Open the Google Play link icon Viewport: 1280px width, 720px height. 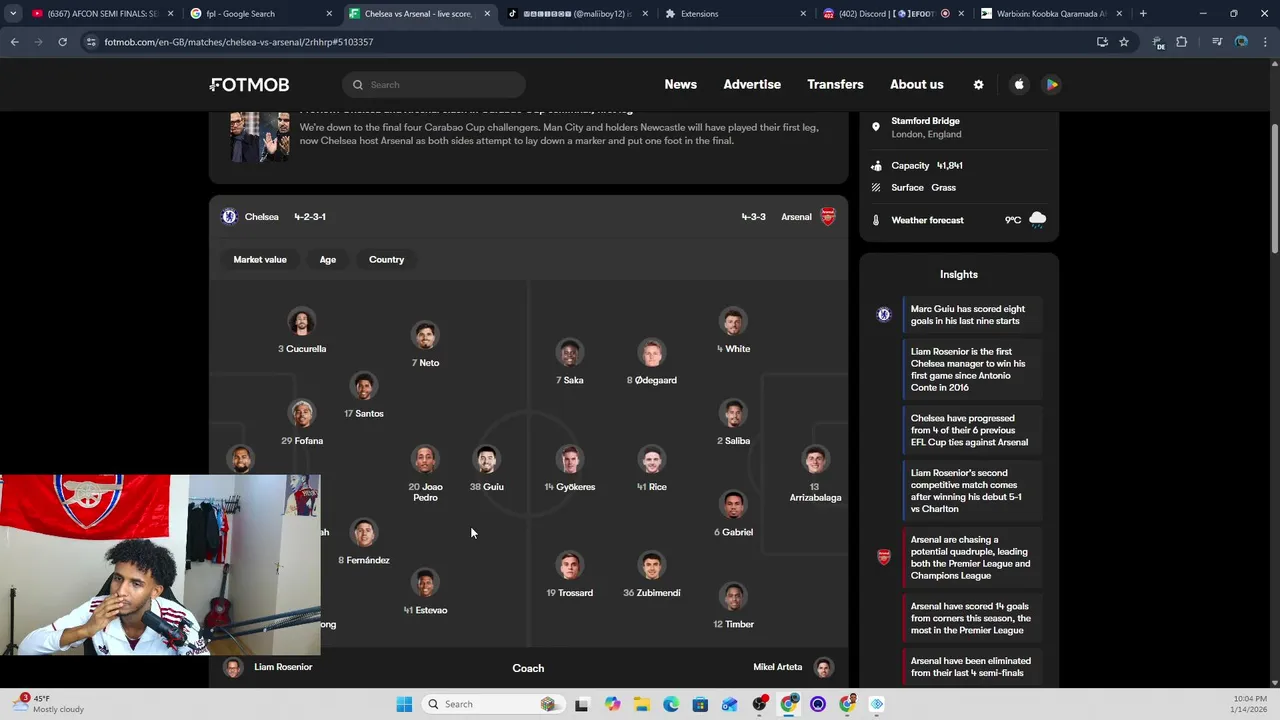click(x=1052, y=85)
